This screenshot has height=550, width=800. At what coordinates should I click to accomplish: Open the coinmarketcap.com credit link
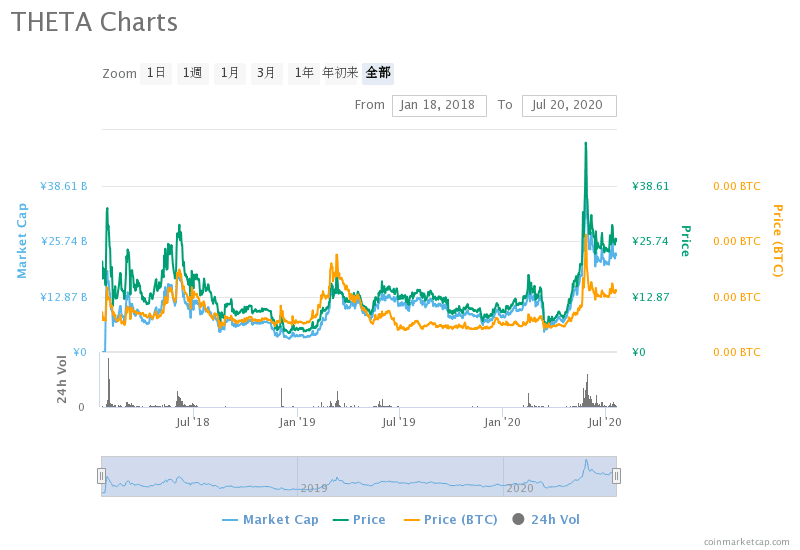[x=746, y=542]
